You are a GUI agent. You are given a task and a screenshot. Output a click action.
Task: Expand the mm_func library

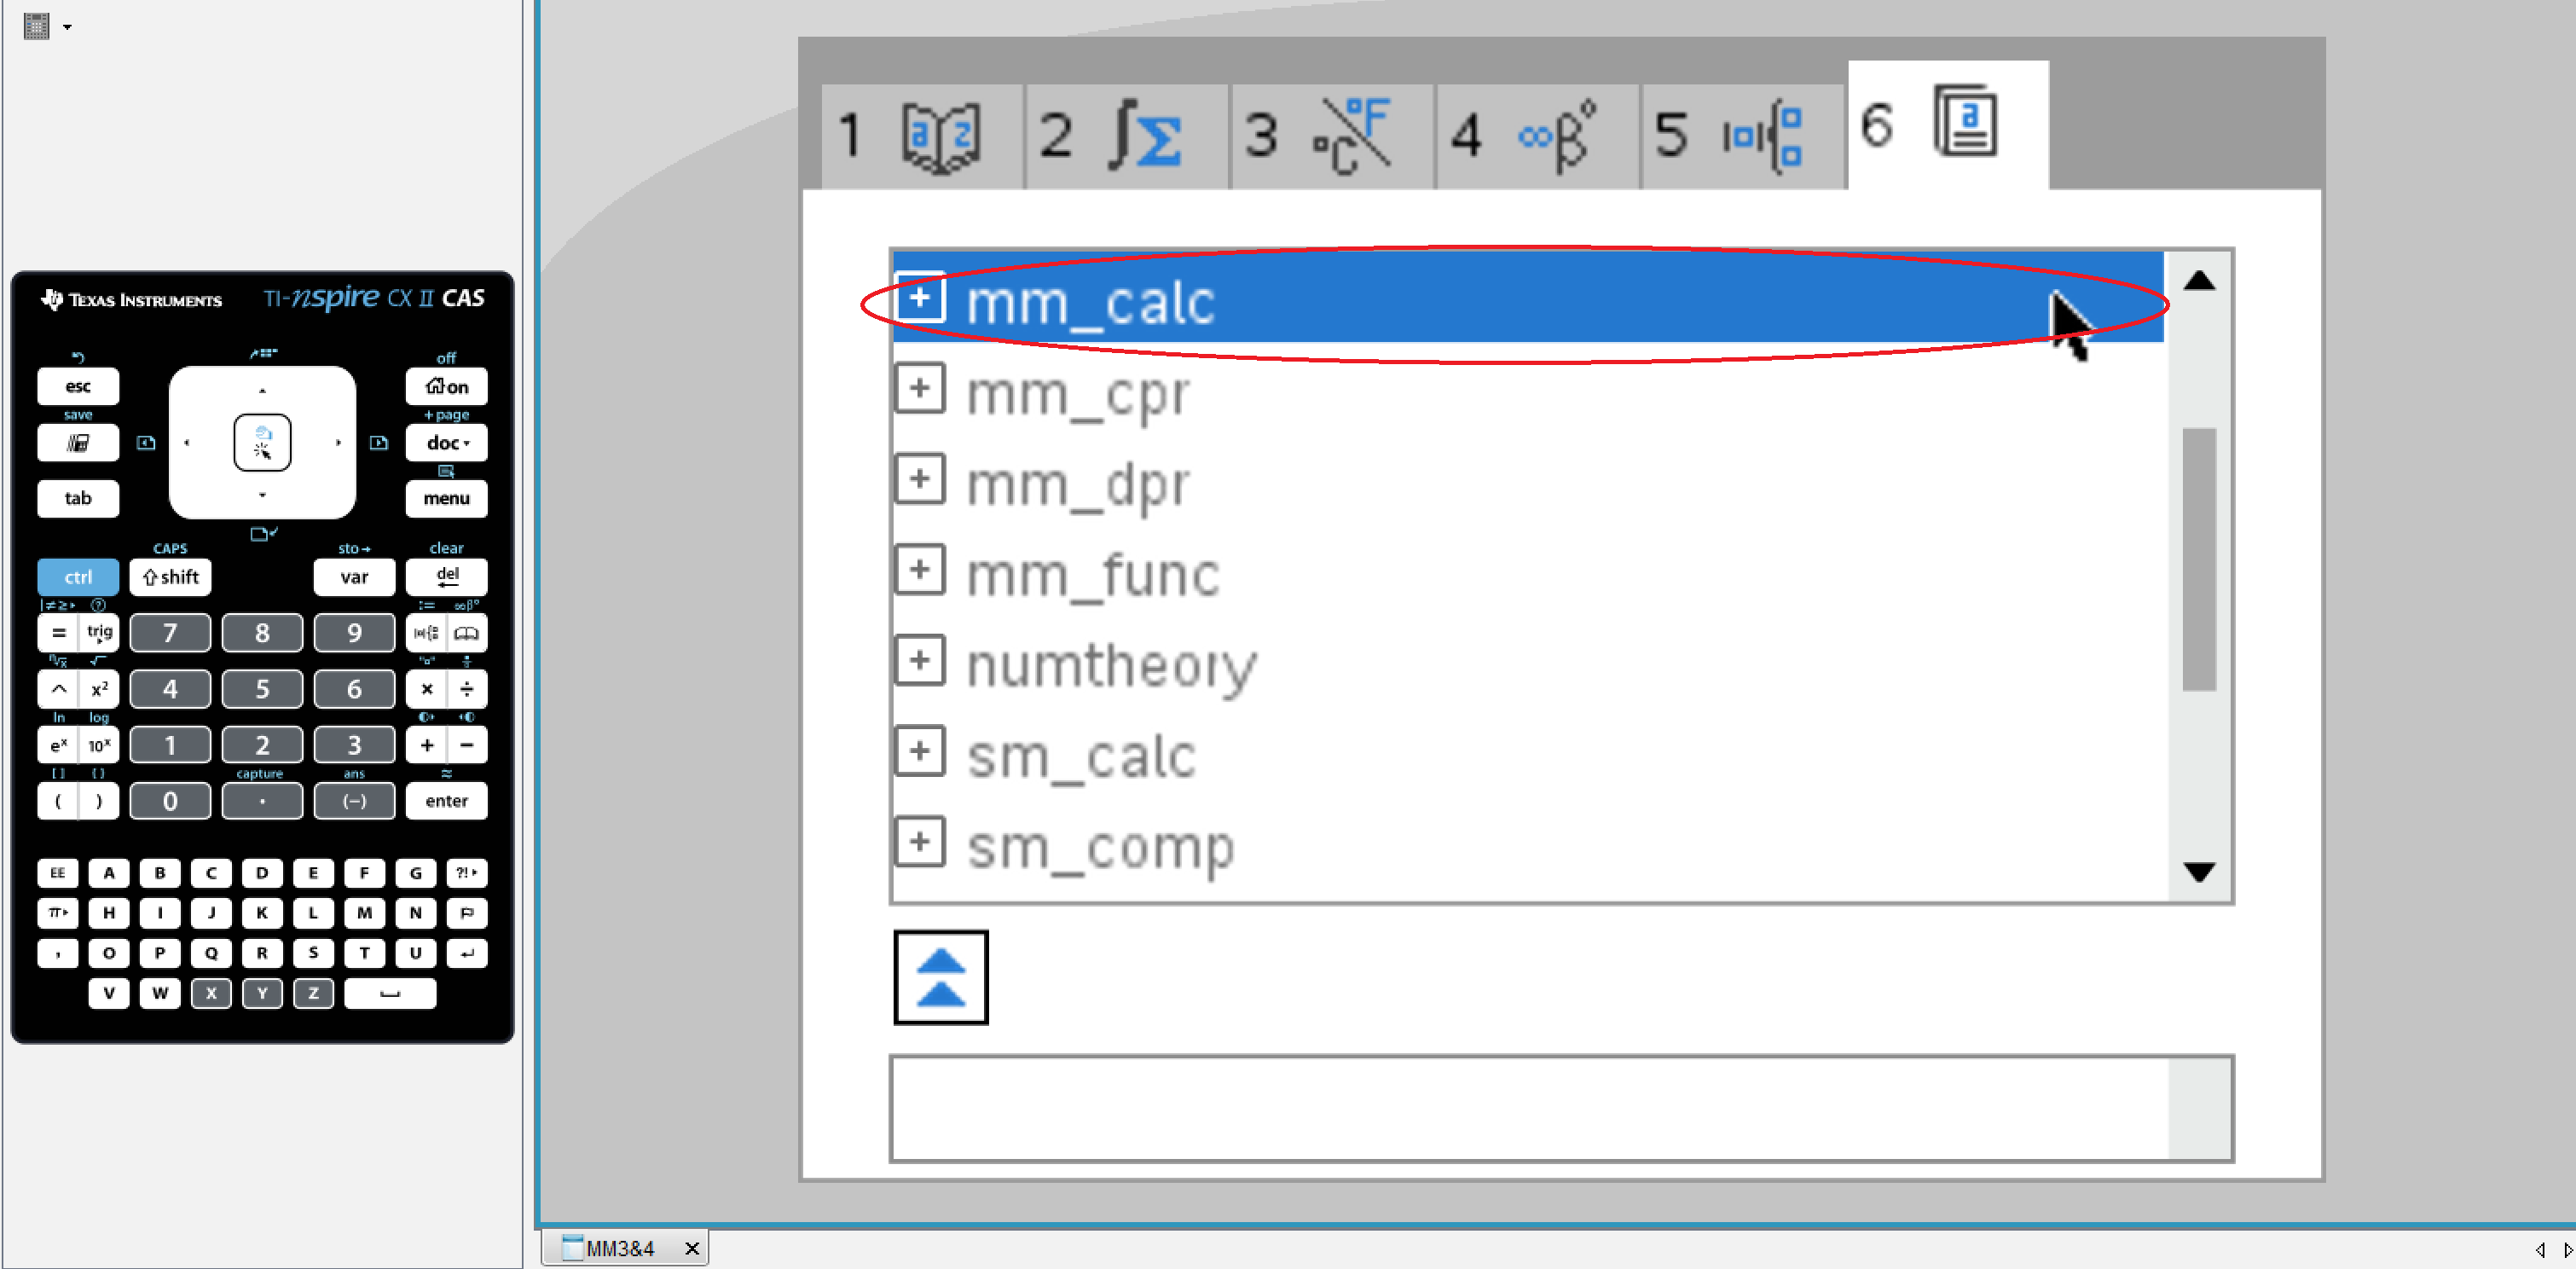point(920,570)
